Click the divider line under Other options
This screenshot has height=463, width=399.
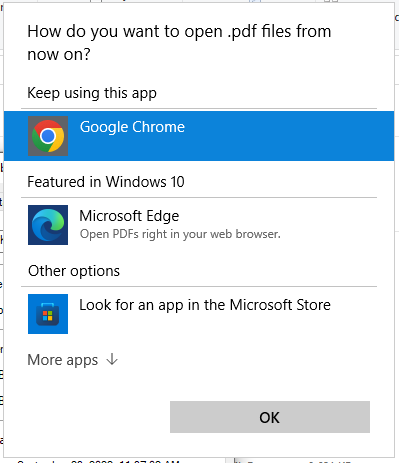point(199,286)
